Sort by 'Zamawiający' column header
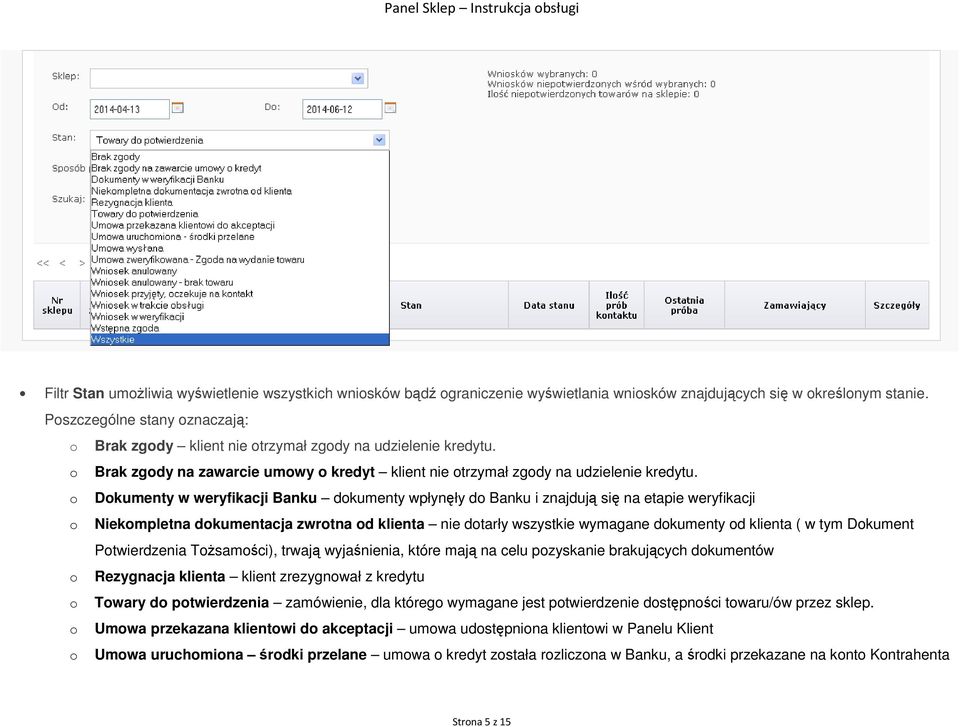 pos(795,305)
